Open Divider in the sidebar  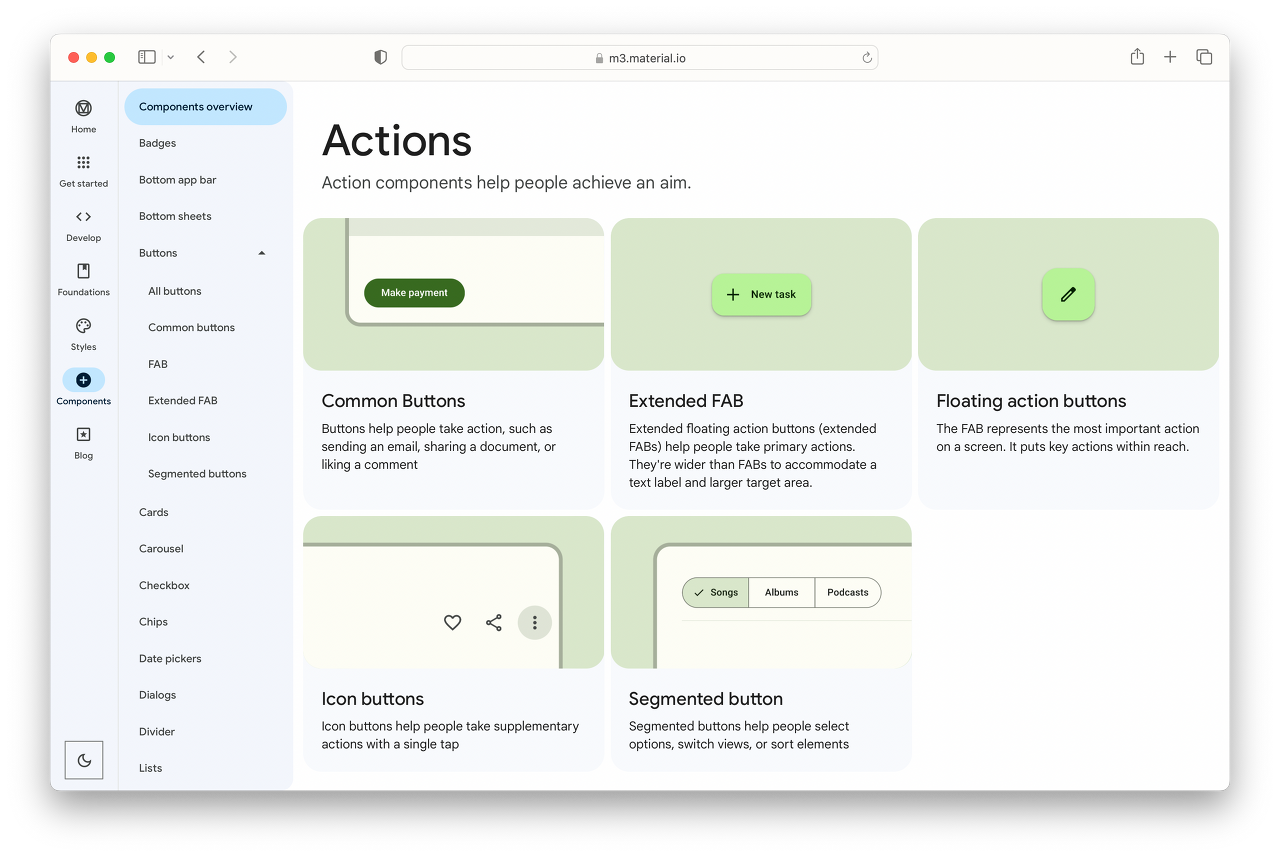coord(157,732)
